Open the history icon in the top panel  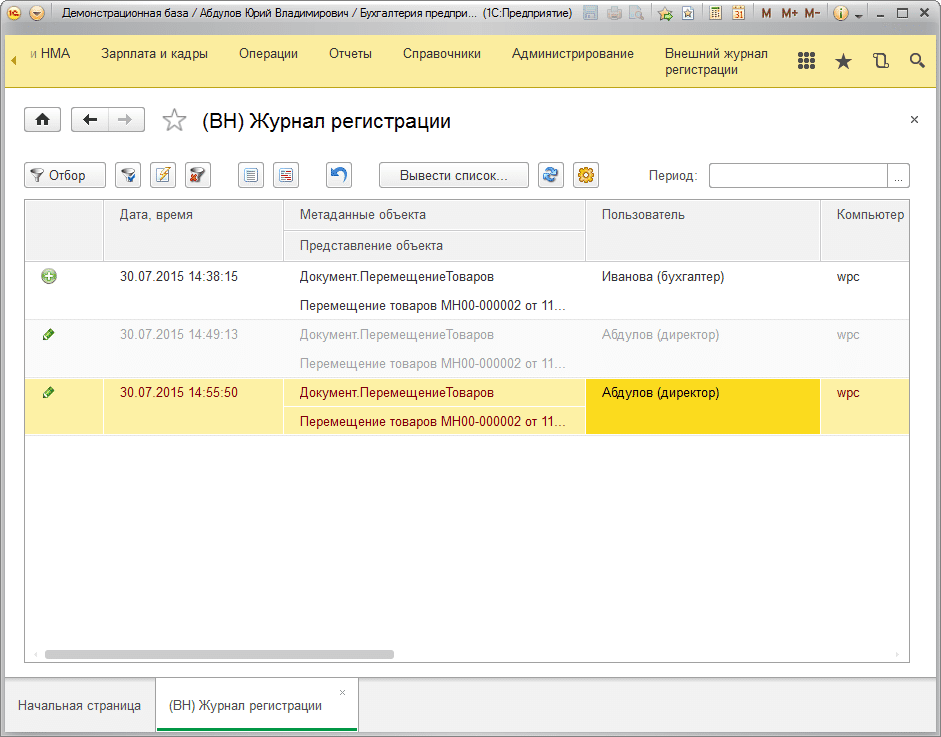point(880,61)
